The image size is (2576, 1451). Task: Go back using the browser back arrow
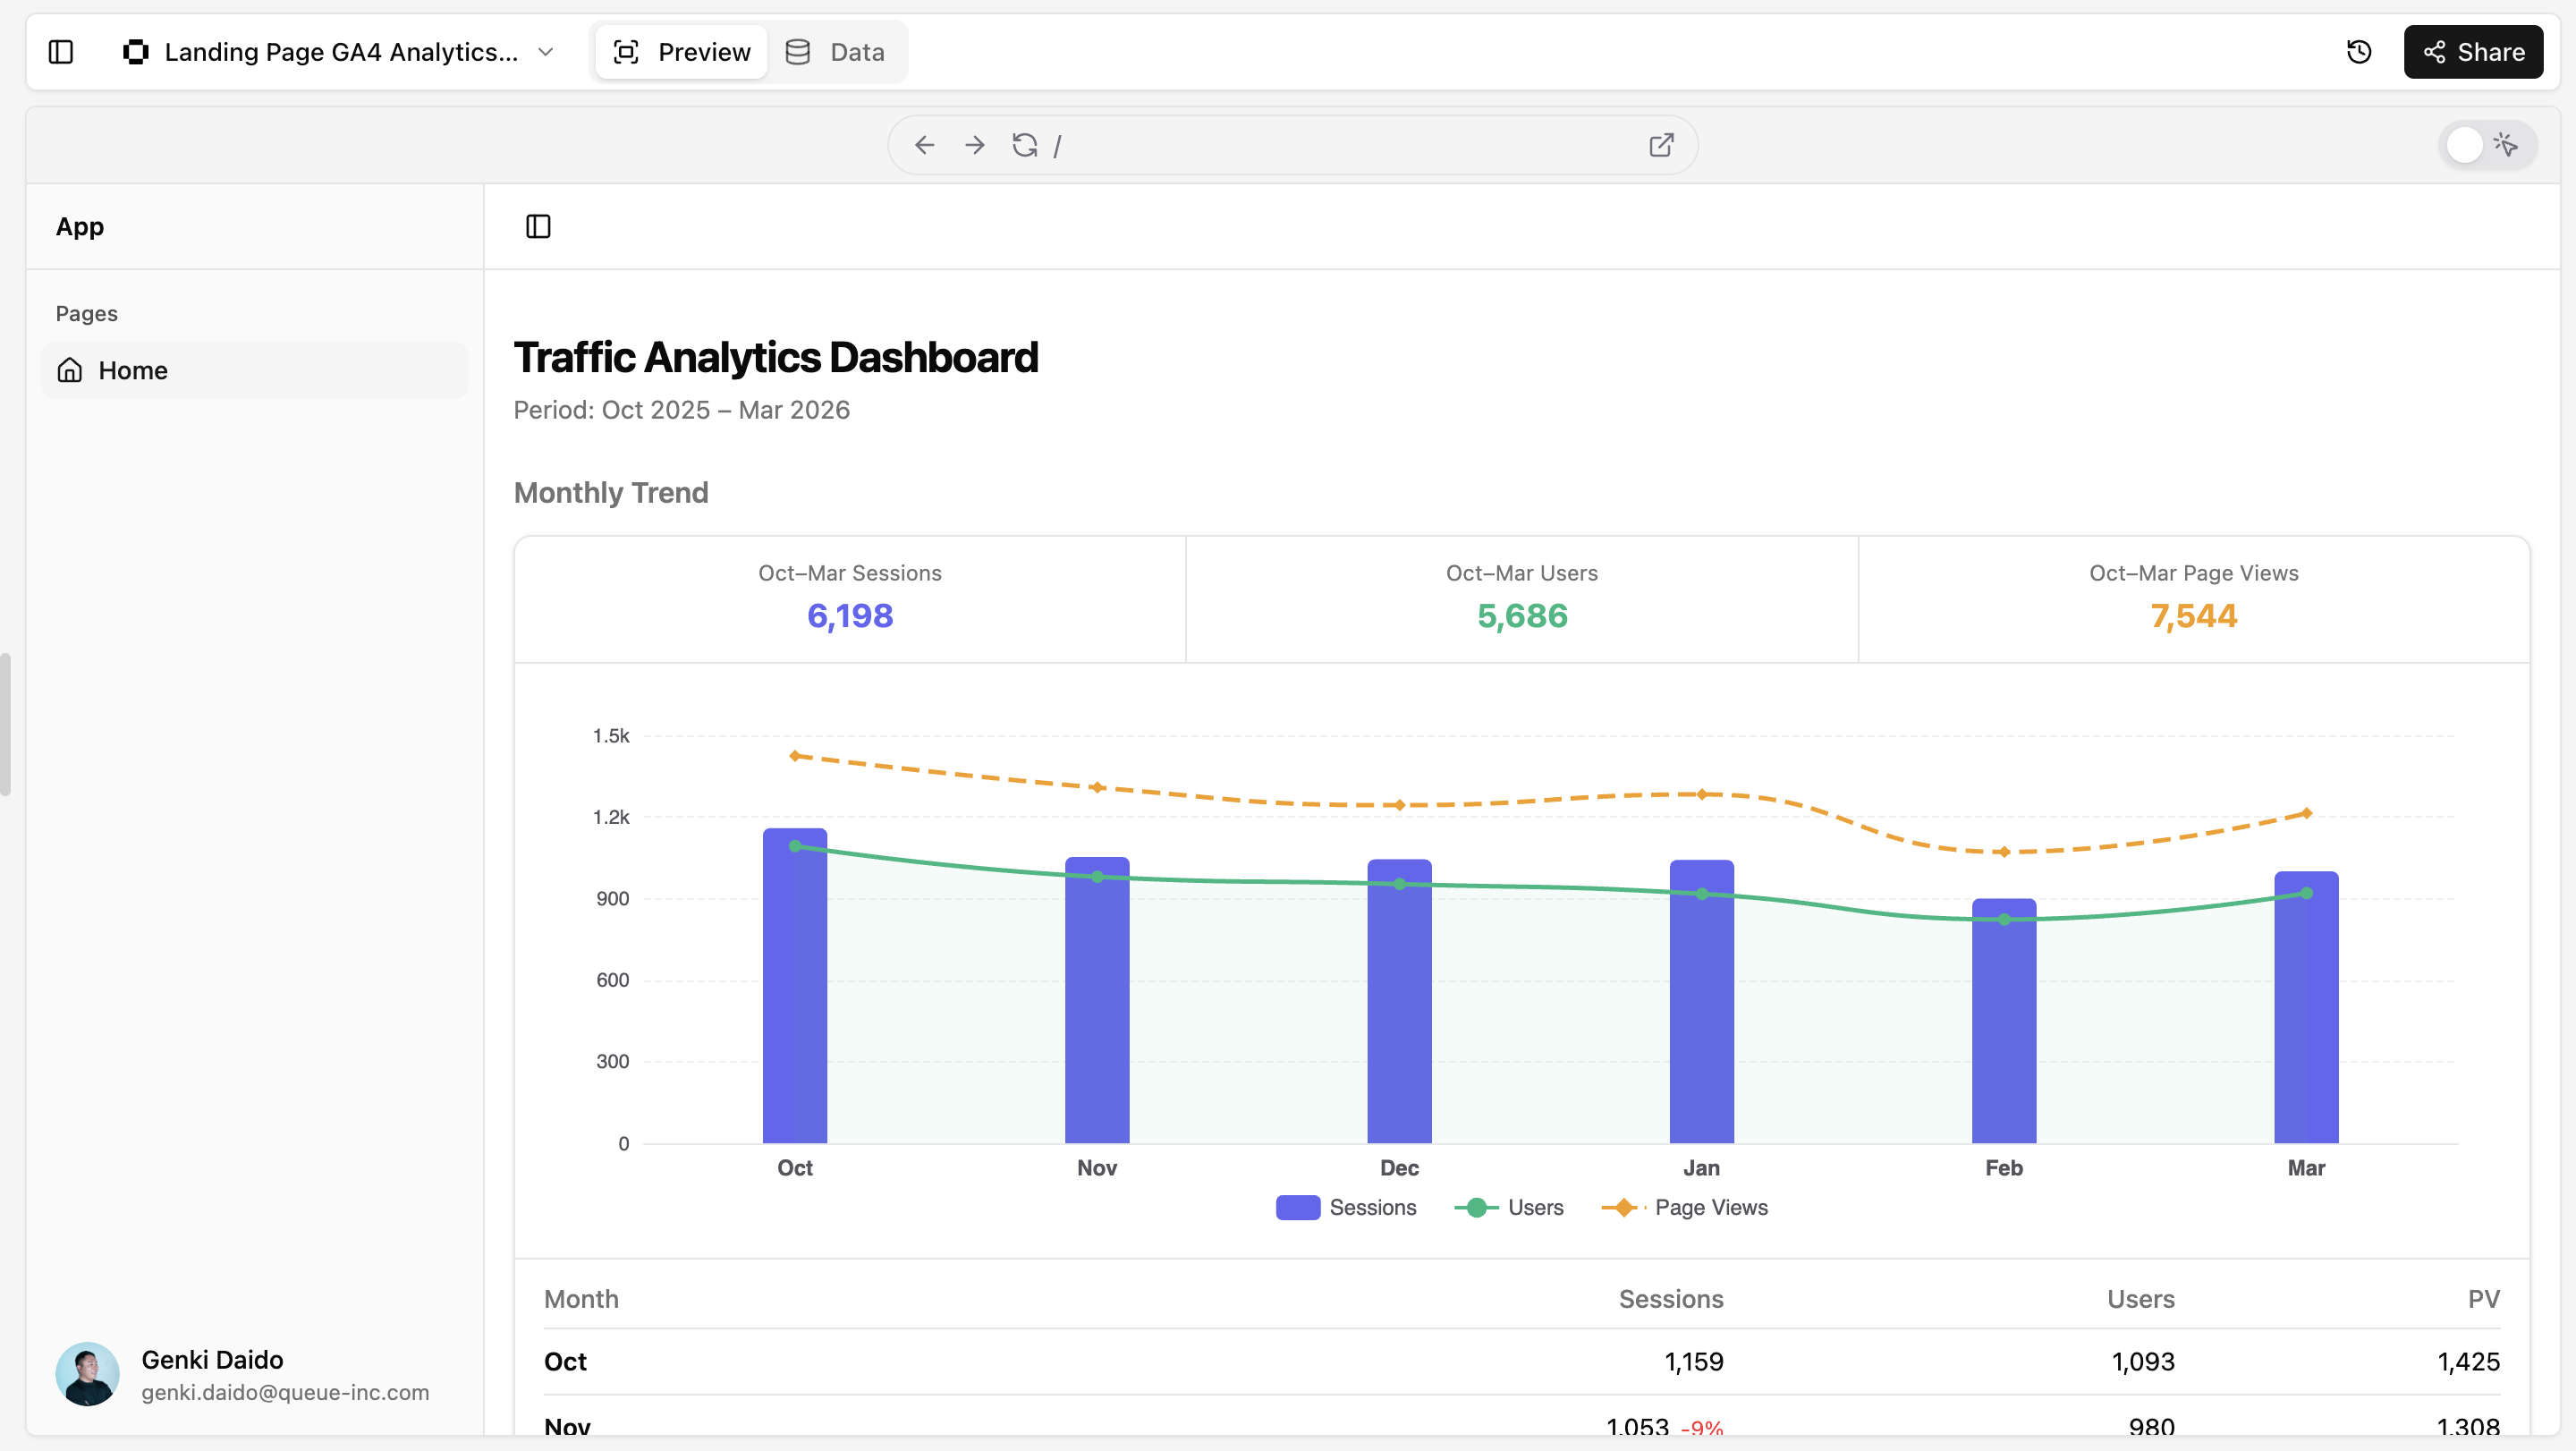coord(924,145)
